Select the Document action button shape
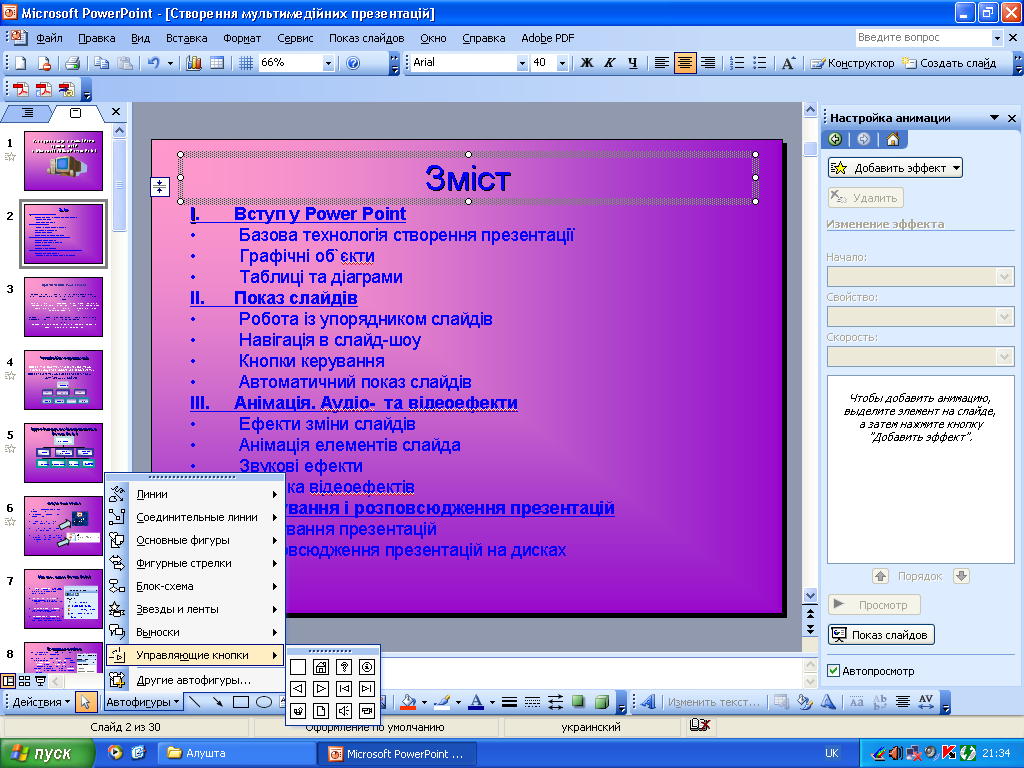This screenshot has height=768, width=1024. (321, 711)
